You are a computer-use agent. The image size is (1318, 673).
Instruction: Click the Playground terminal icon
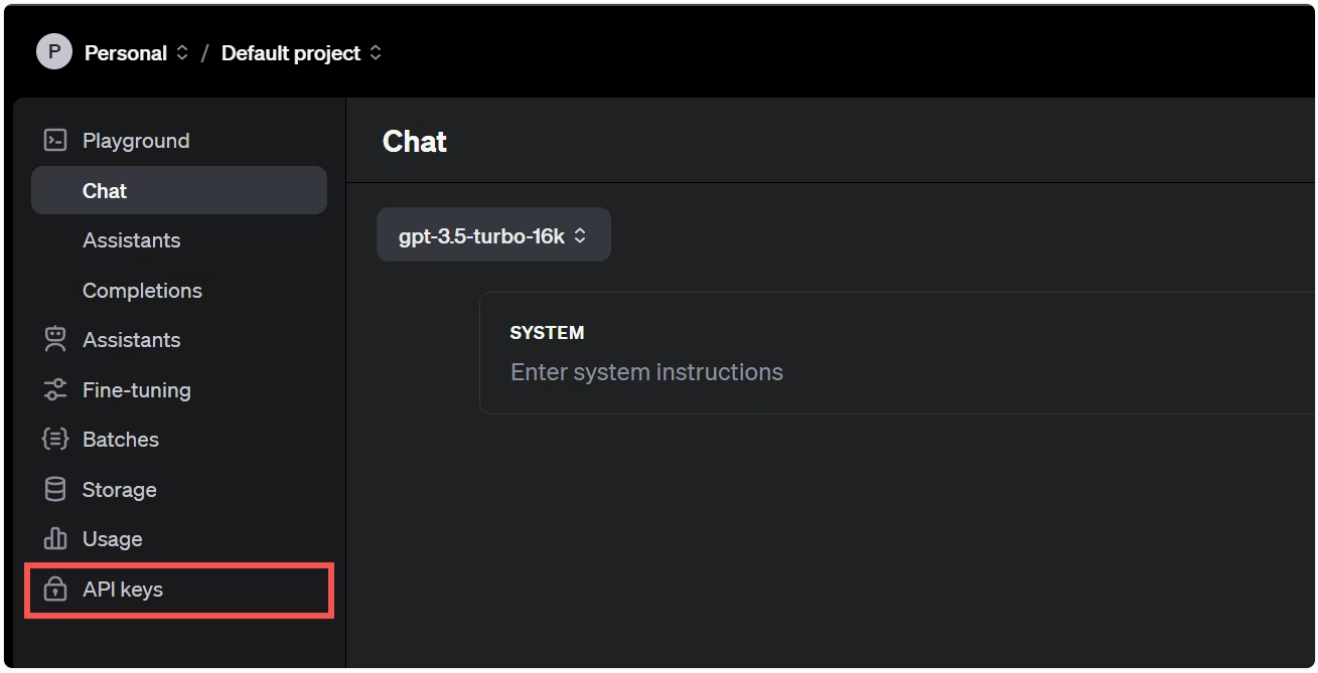click(56, 140)
